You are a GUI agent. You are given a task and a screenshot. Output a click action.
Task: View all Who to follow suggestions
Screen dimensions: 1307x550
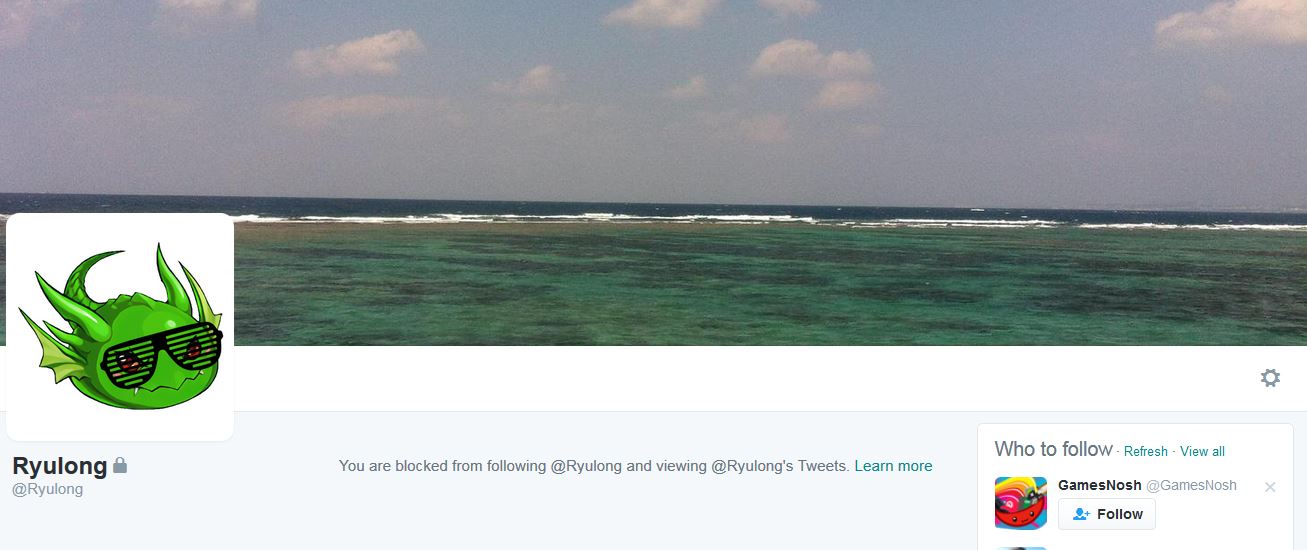tap(1202, 452)
